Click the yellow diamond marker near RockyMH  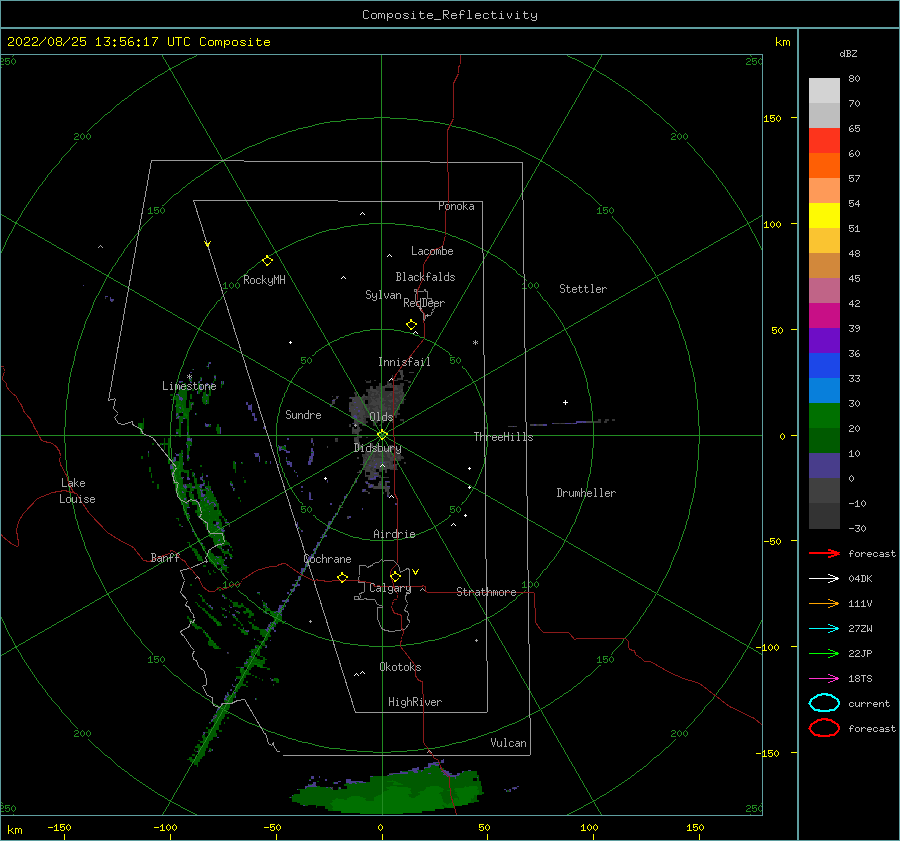pyautogui.click(x=267, y=261)
